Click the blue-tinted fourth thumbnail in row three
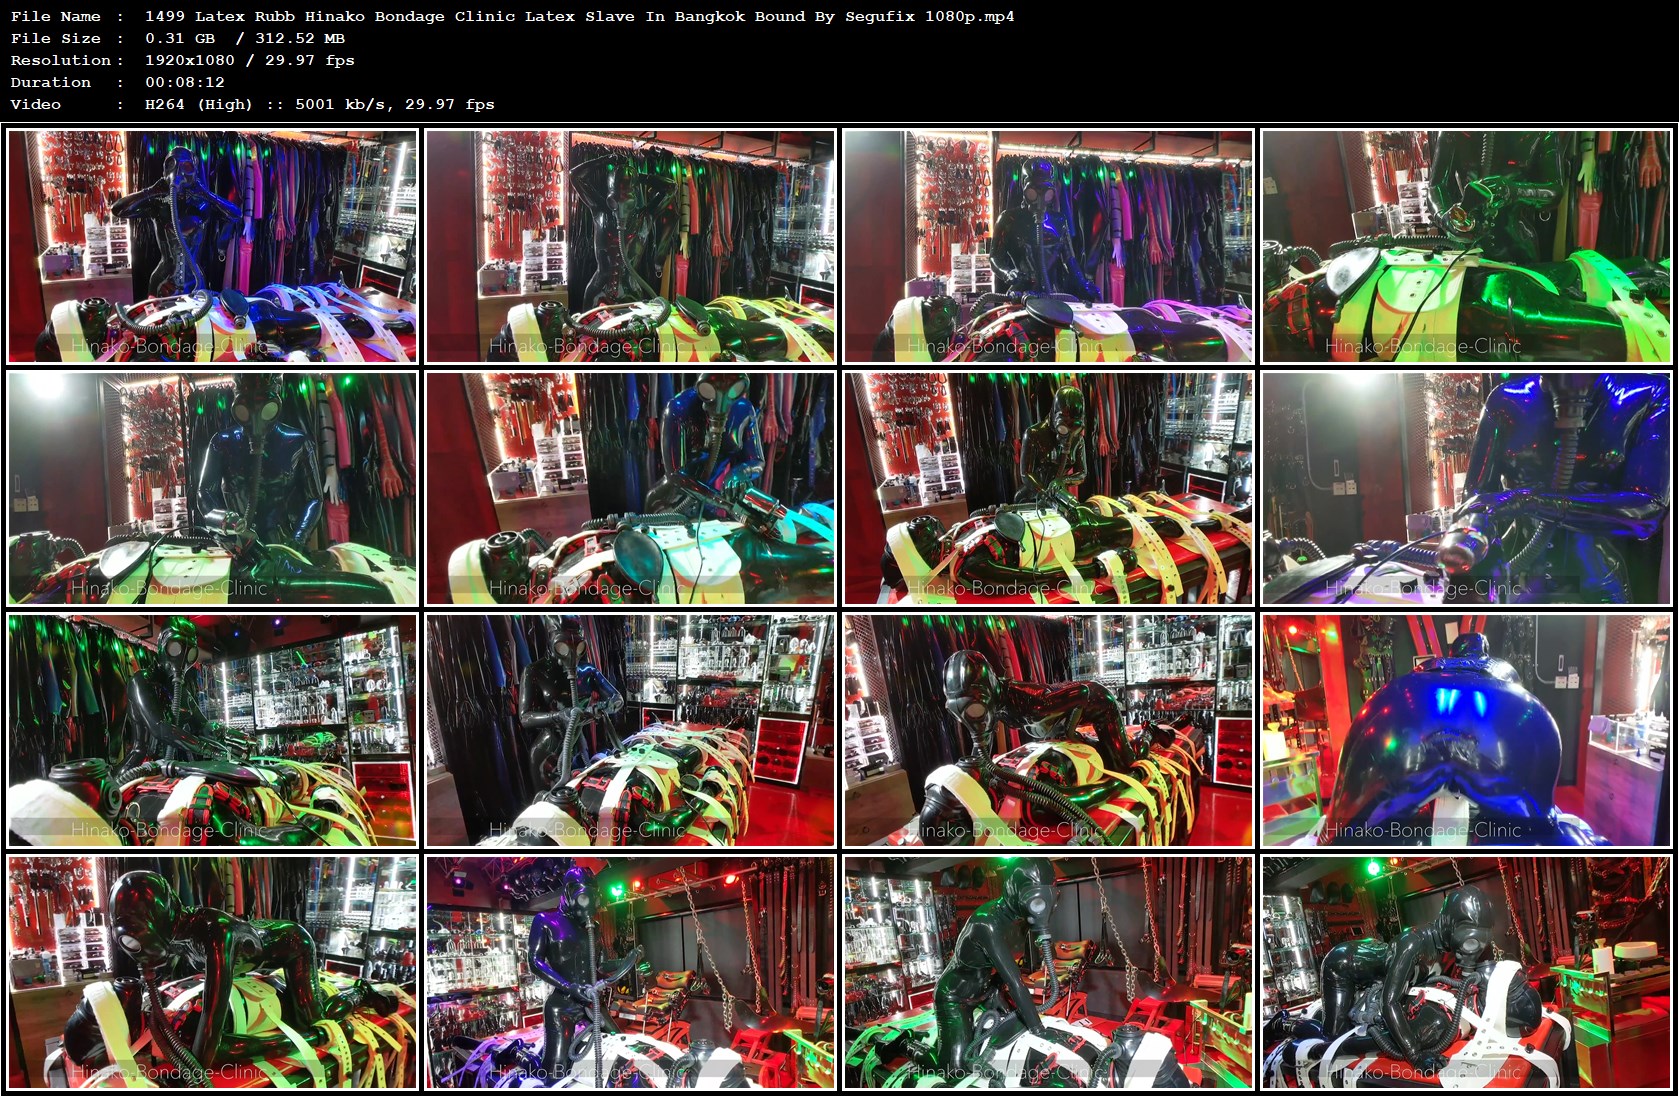 1467,730
